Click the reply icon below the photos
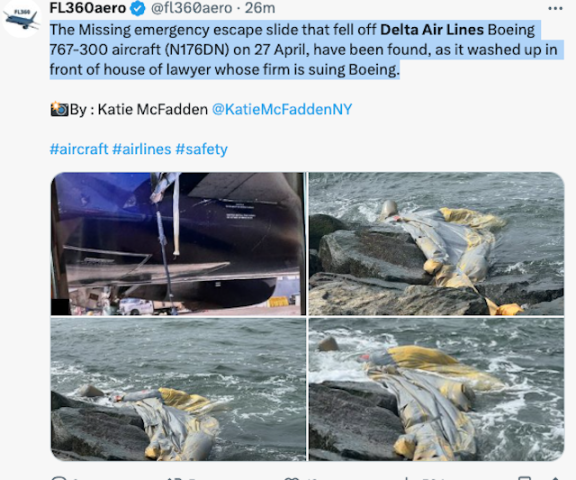 (59, 477)
